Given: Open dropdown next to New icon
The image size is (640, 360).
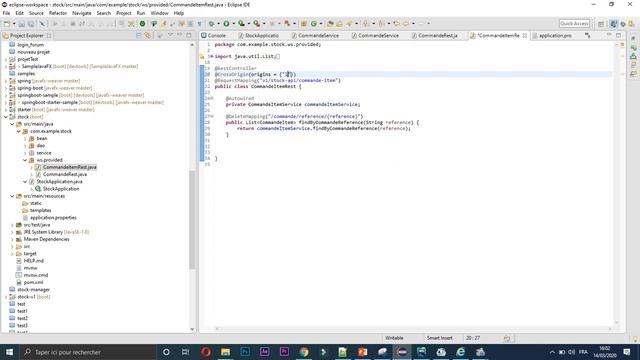Looking at the screenshot, I should tap(13, 24).
